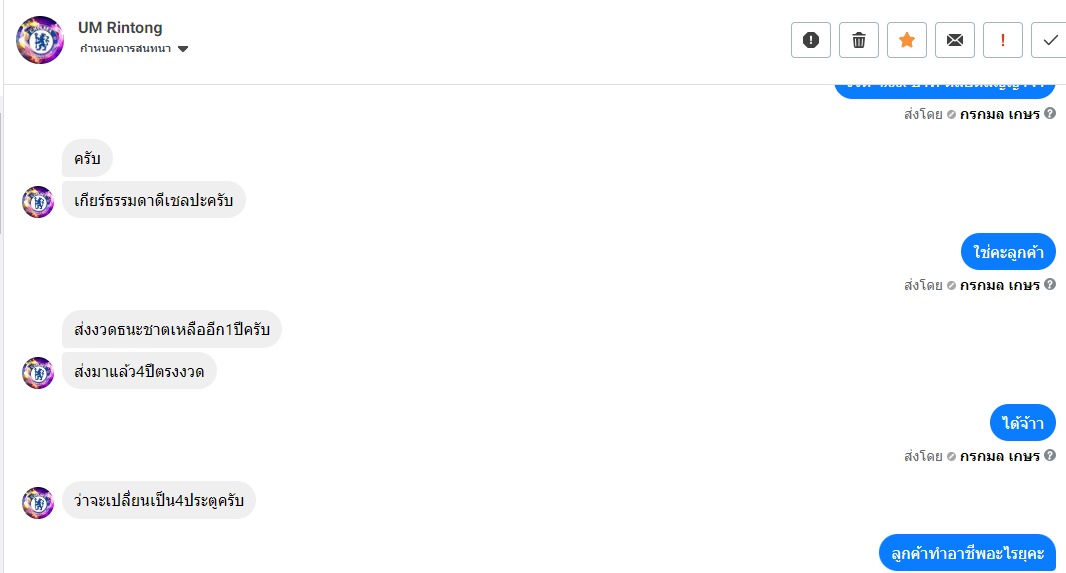
Task: Open the UM Rintong profile name
Action: tap(120, 27)
